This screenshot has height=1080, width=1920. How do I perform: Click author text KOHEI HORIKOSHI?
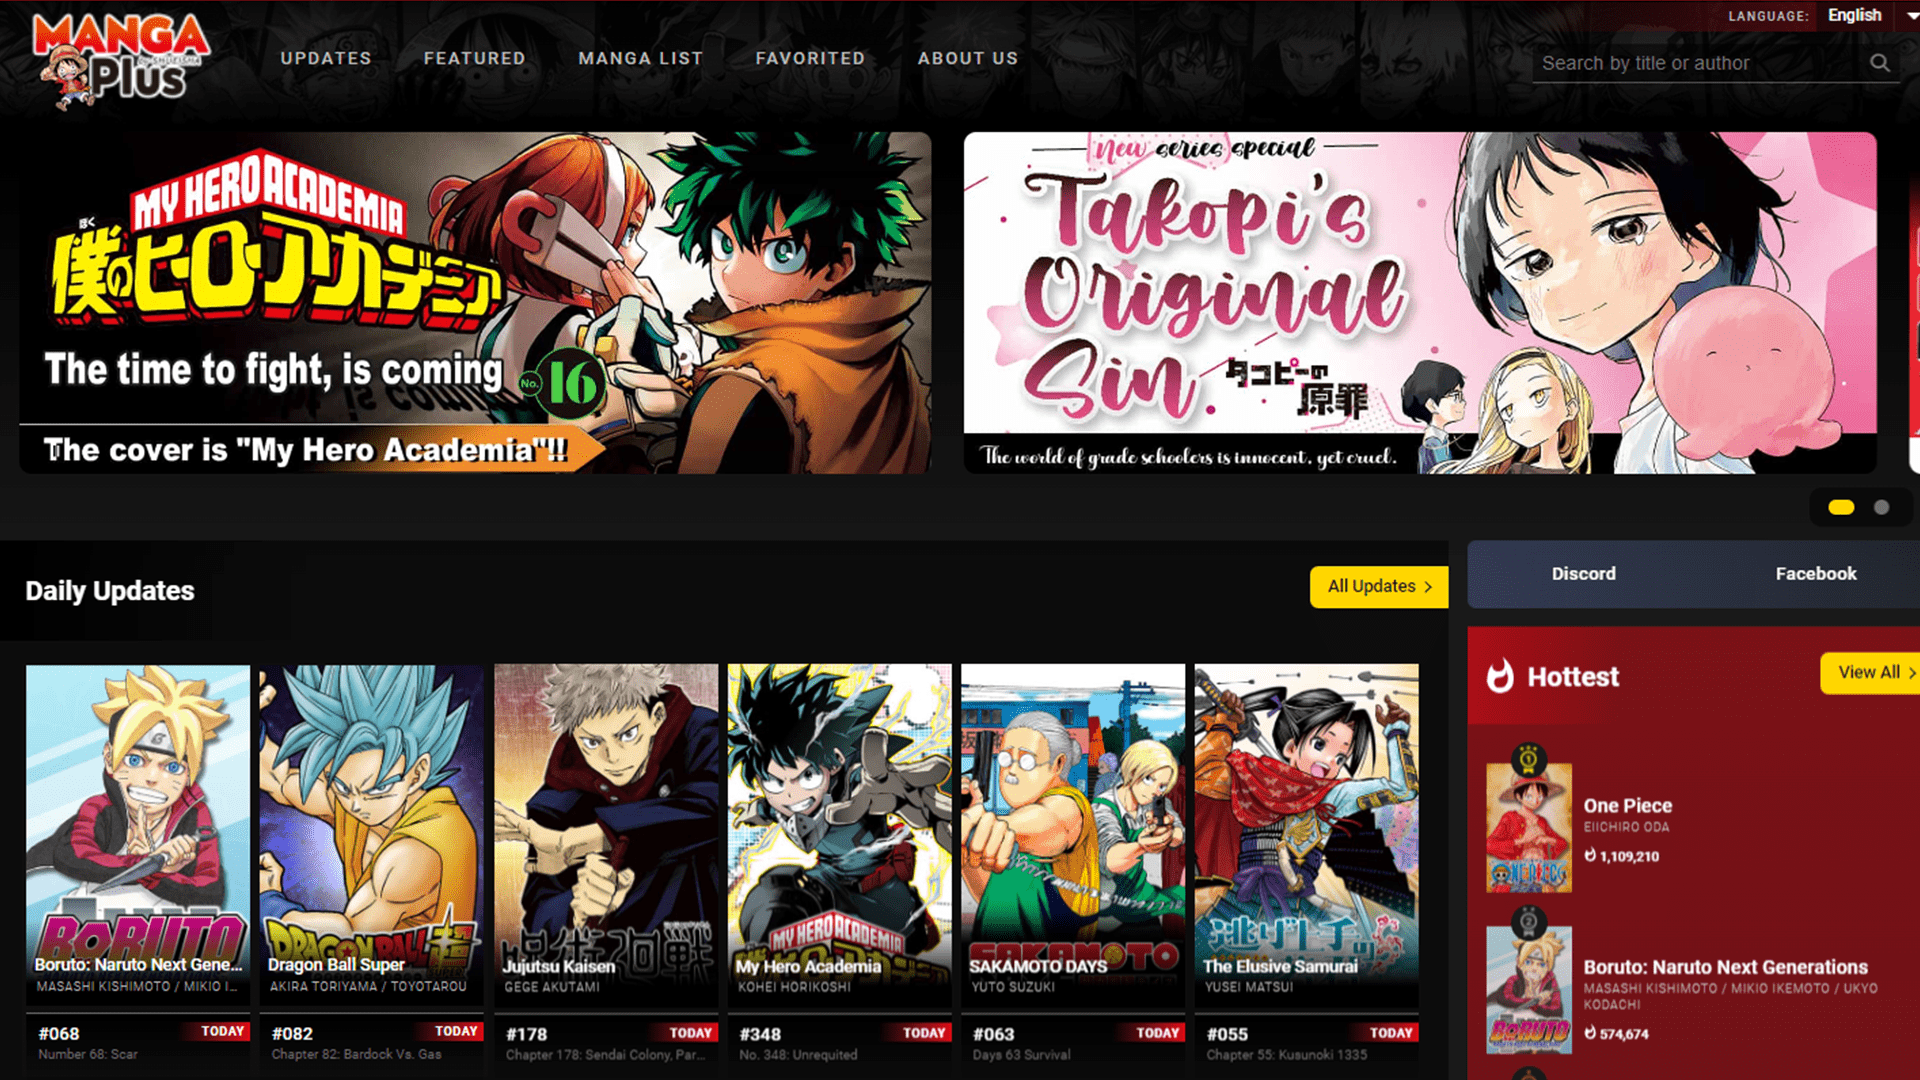pos(794,987)
